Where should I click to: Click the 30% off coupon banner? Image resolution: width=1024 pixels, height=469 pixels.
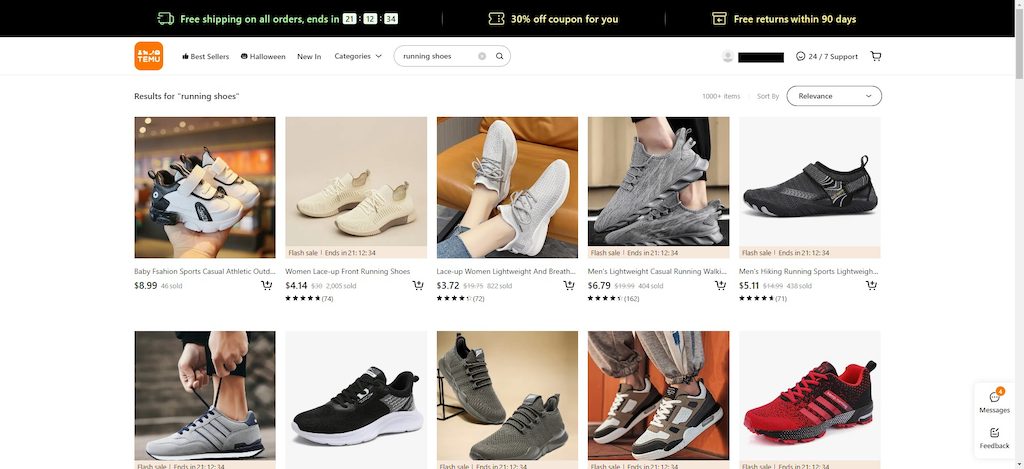pyautogui.click(x=553, y=19)
